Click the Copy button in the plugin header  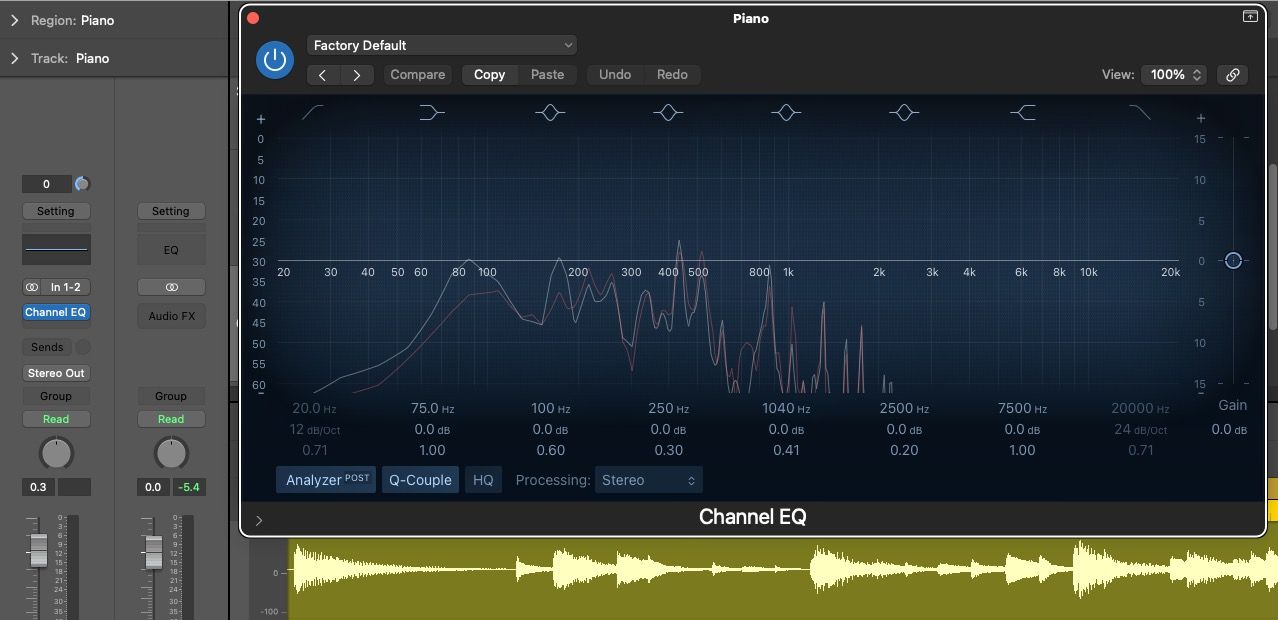(489, 74)
